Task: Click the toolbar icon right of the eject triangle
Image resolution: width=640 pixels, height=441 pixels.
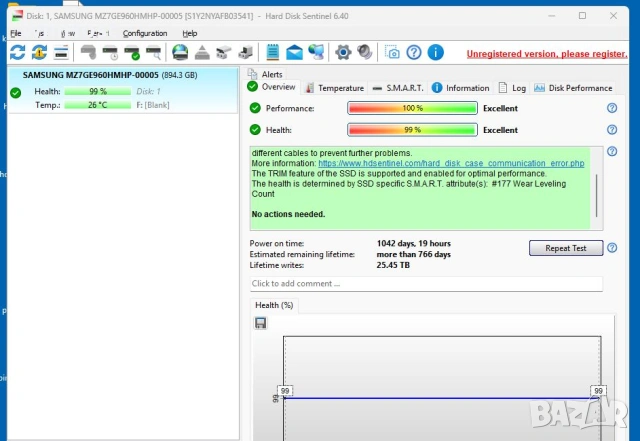Action: [x=224, y=52]
